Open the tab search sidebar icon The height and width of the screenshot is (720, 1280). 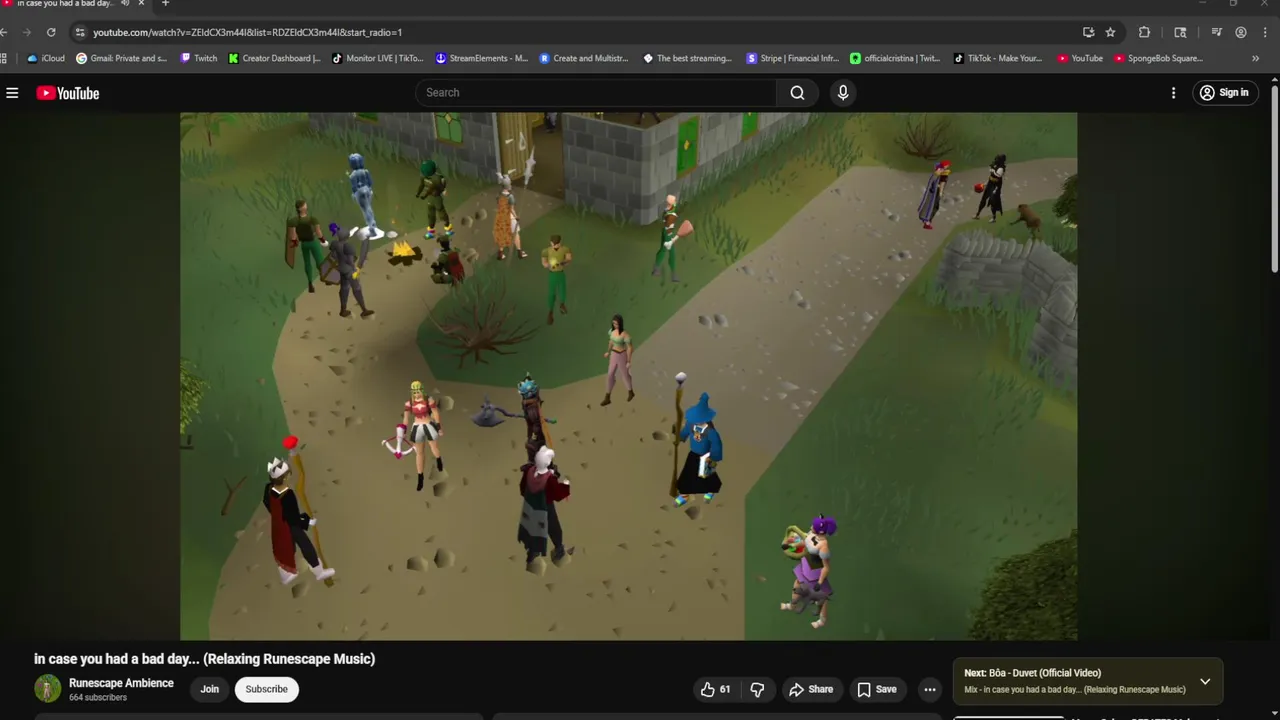pos(1180,32)
